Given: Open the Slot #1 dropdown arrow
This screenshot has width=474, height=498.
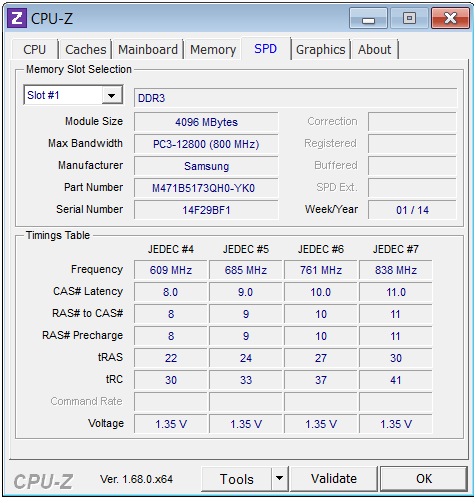Looking at the screenshot, I should click(112, 96).
